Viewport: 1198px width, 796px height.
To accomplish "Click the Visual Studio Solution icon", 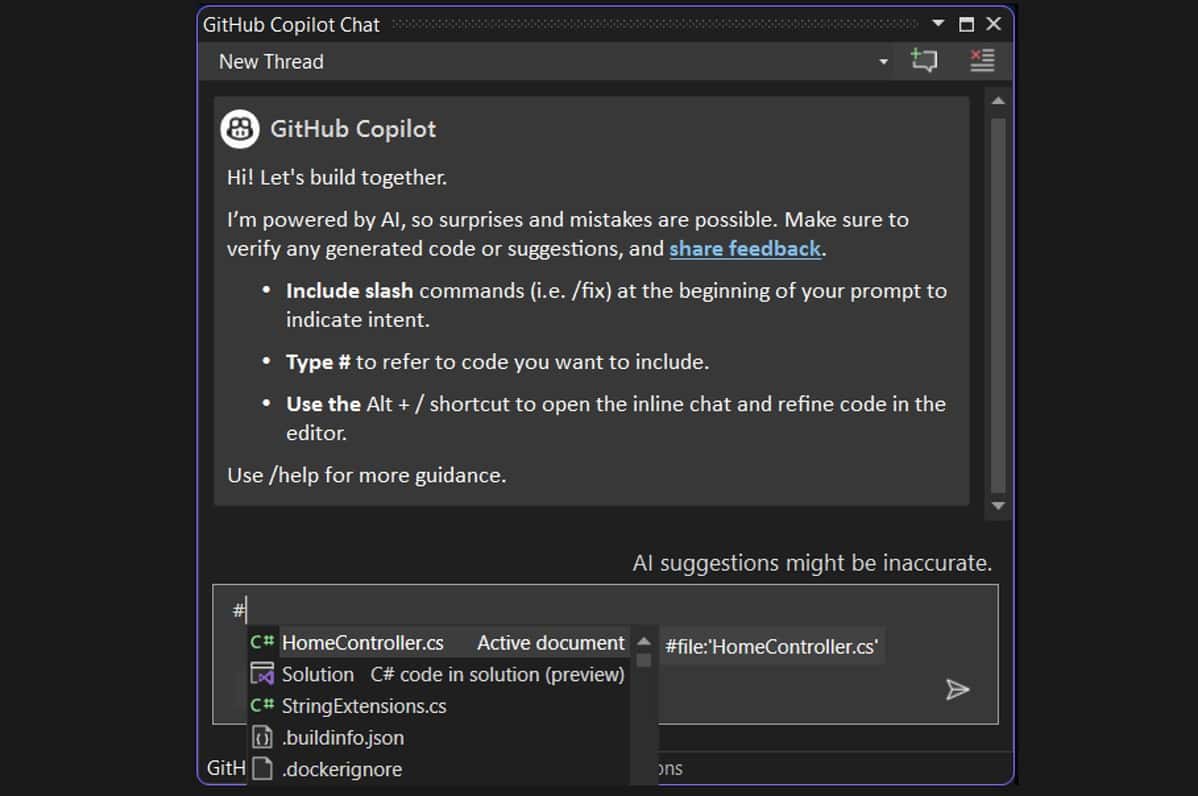I will (261, 674).
